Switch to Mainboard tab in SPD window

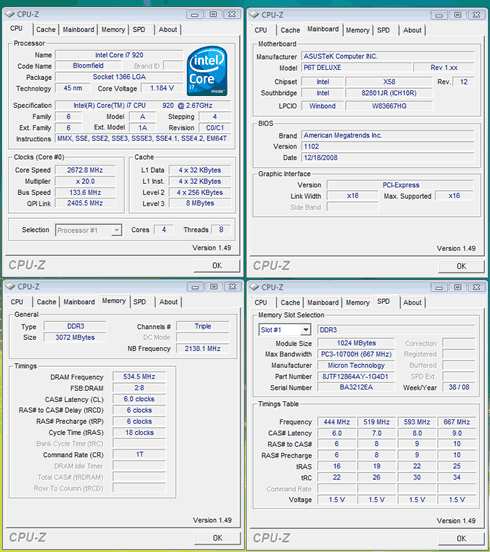point(323,303)
